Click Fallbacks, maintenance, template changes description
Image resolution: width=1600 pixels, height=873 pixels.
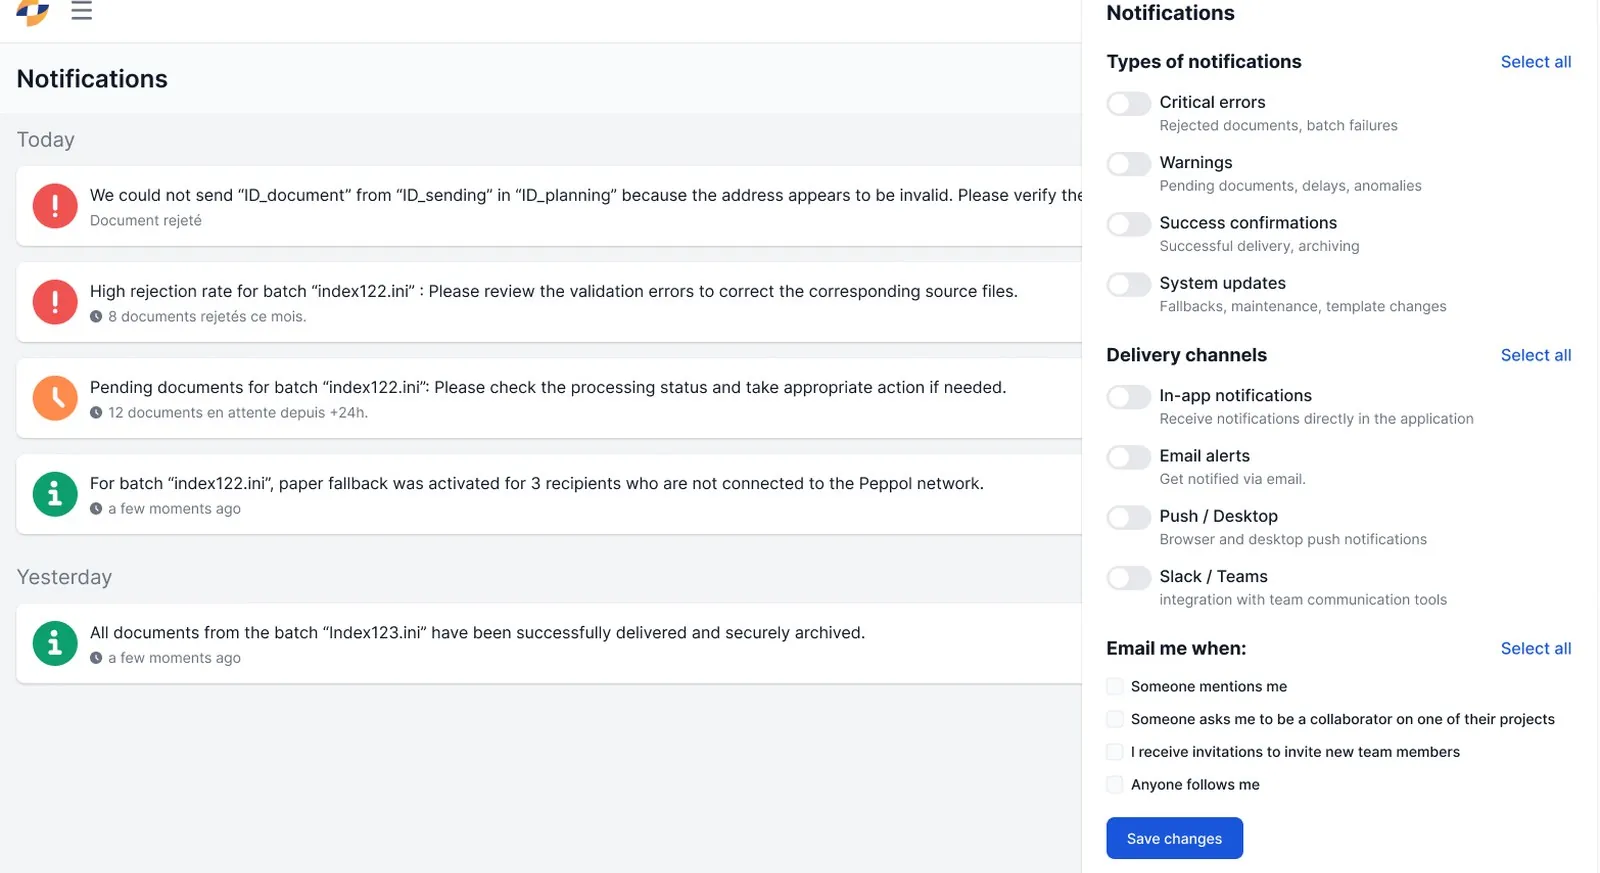(x=1302, y=306)
